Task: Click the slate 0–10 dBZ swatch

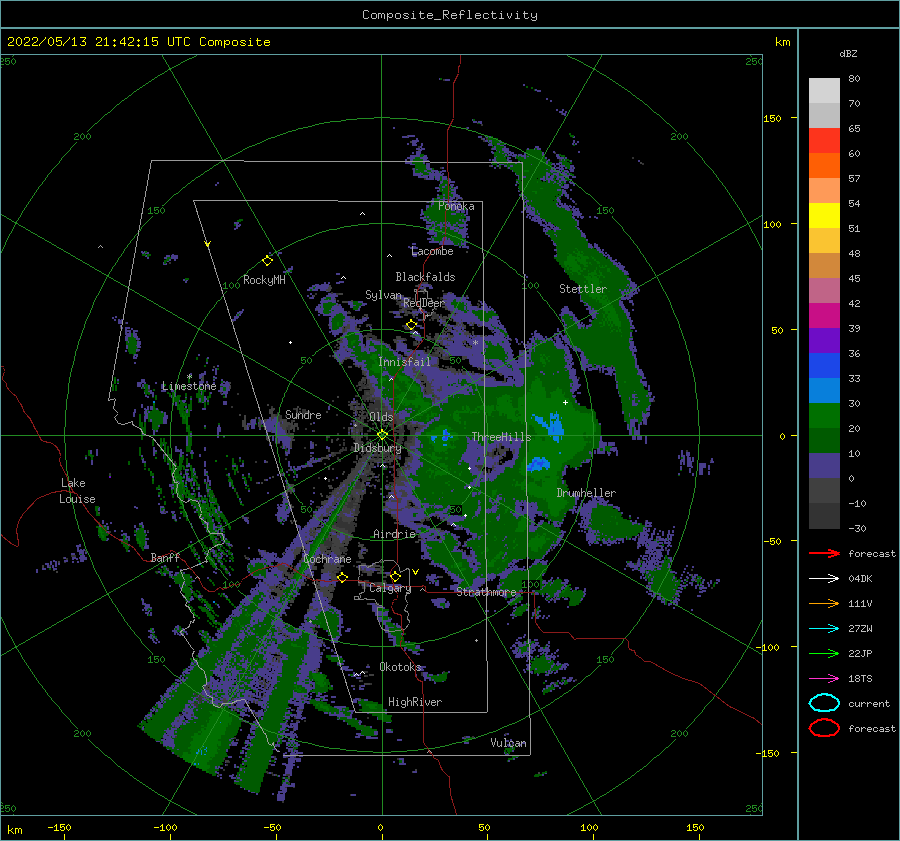Action: pyautogui.click(x=824, y=466)
